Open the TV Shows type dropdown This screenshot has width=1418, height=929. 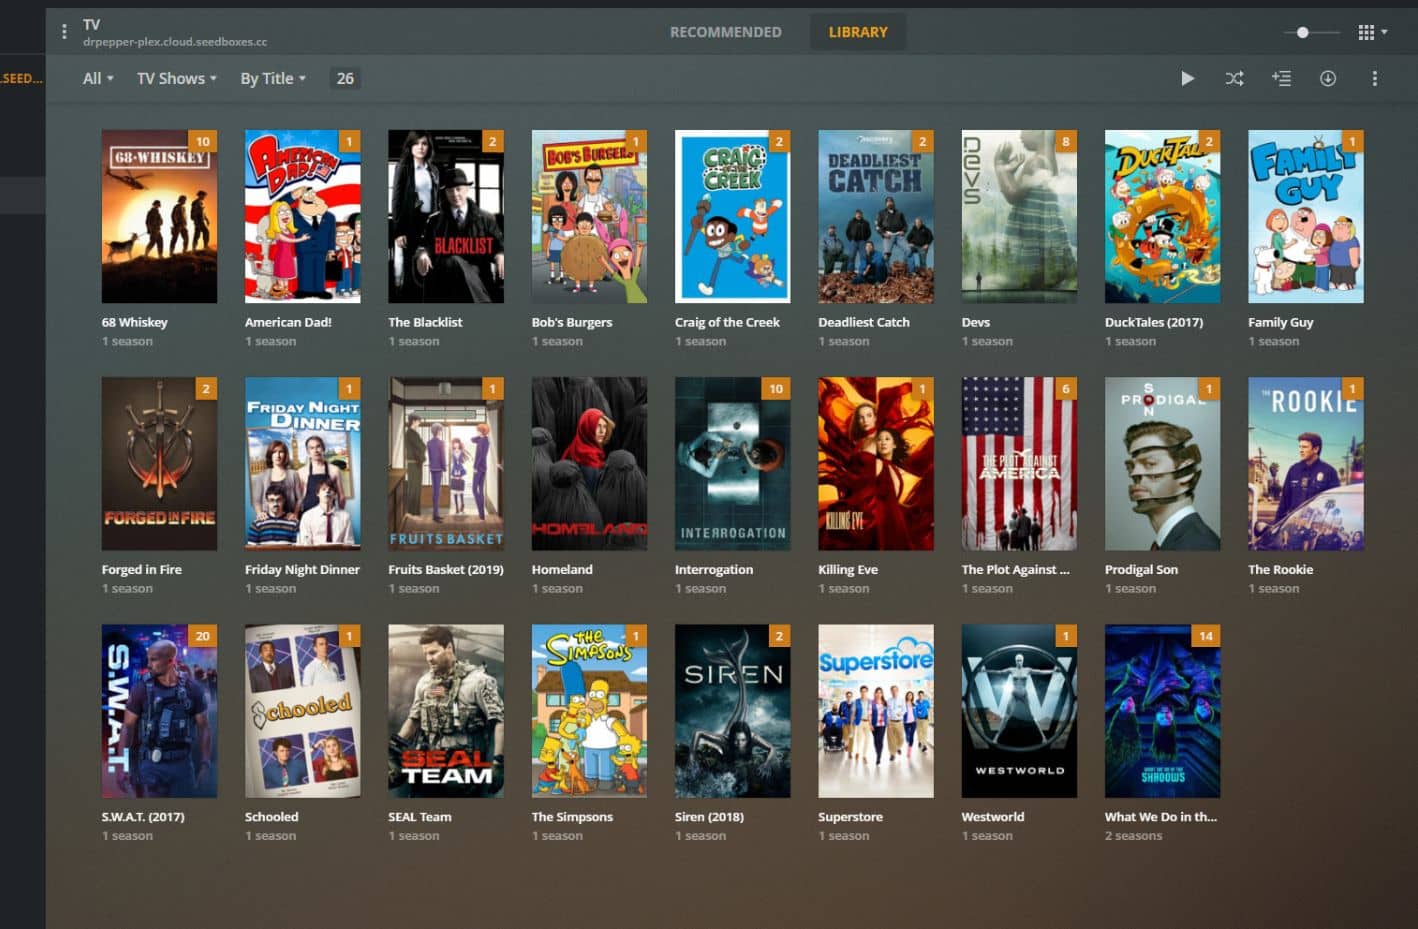tap(177, 78)
